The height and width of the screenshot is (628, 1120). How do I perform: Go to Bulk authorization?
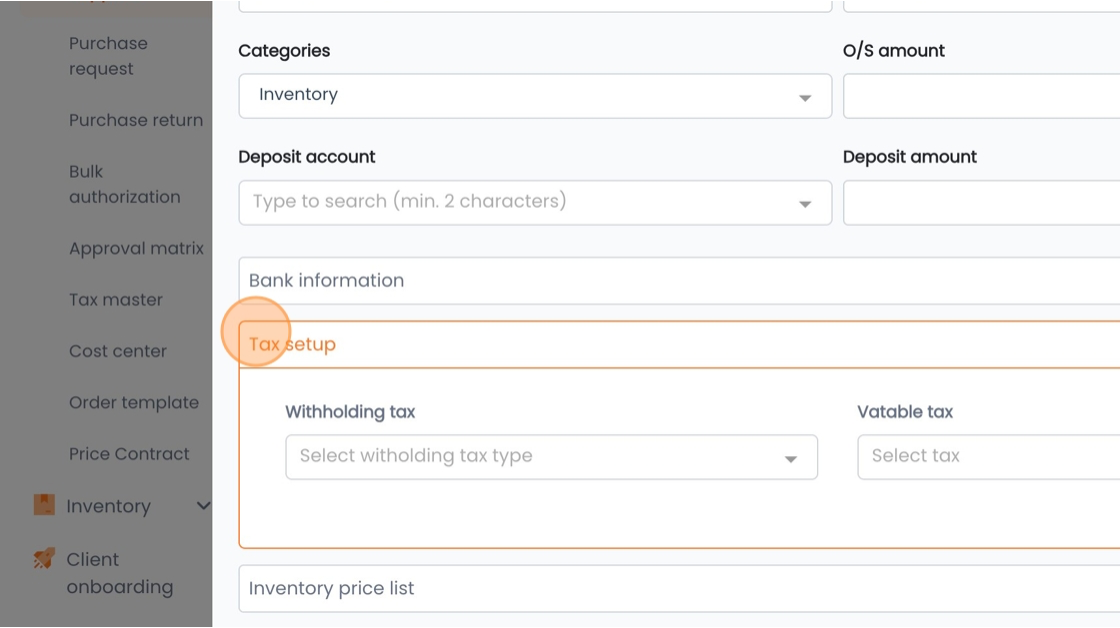pos(124,184)
